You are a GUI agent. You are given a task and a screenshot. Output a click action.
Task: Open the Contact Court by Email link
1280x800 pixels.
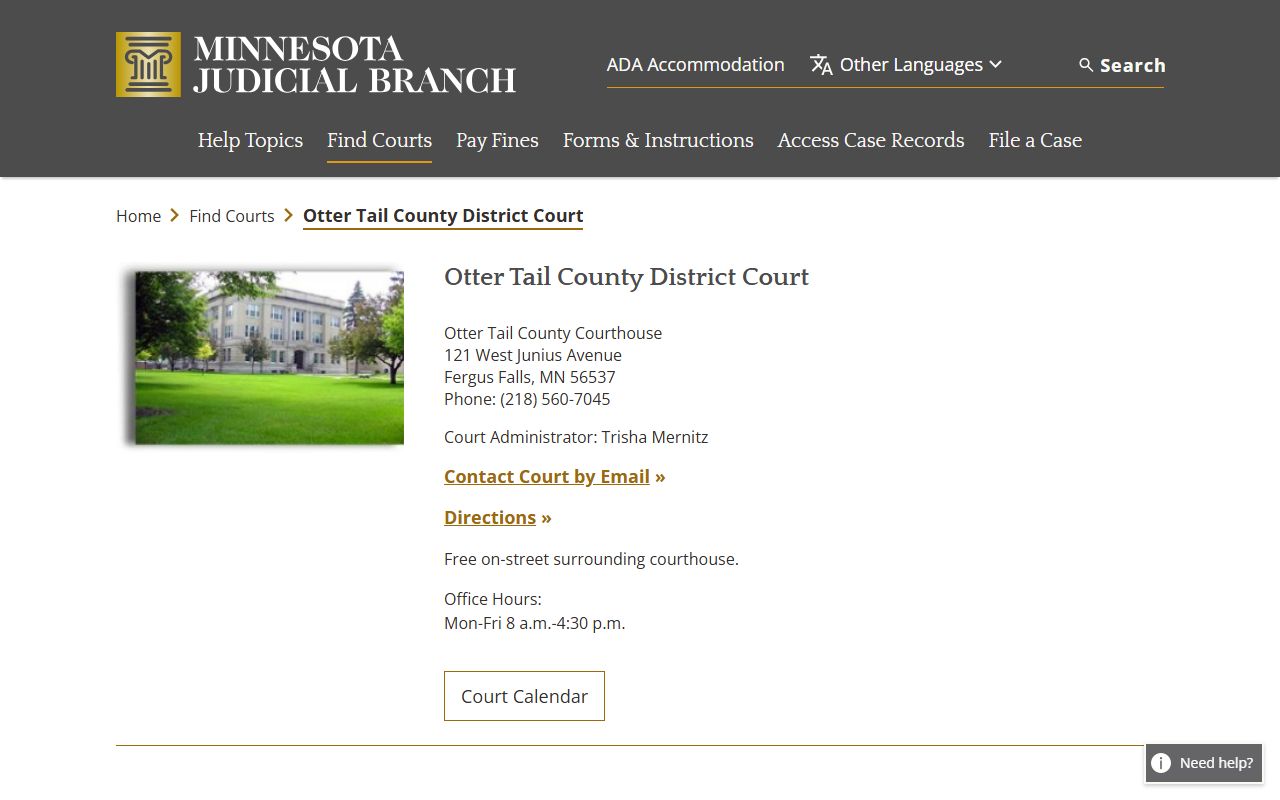[x=547, y=477]
